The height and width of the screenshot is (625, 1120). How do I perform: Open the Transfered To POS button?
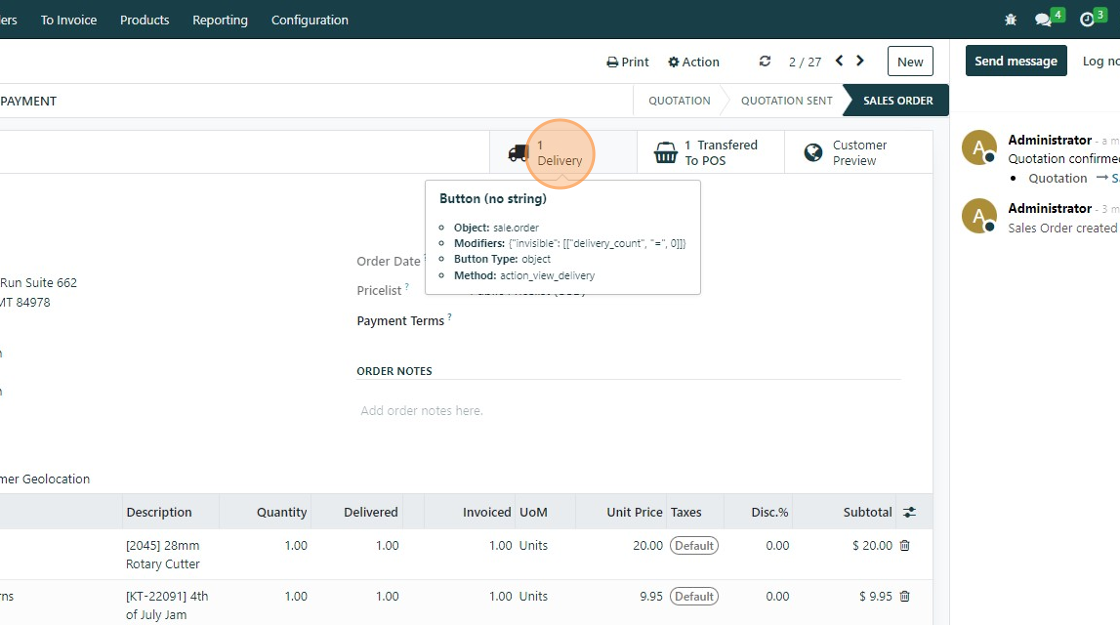pyautogui.click(x=710, y=153)
